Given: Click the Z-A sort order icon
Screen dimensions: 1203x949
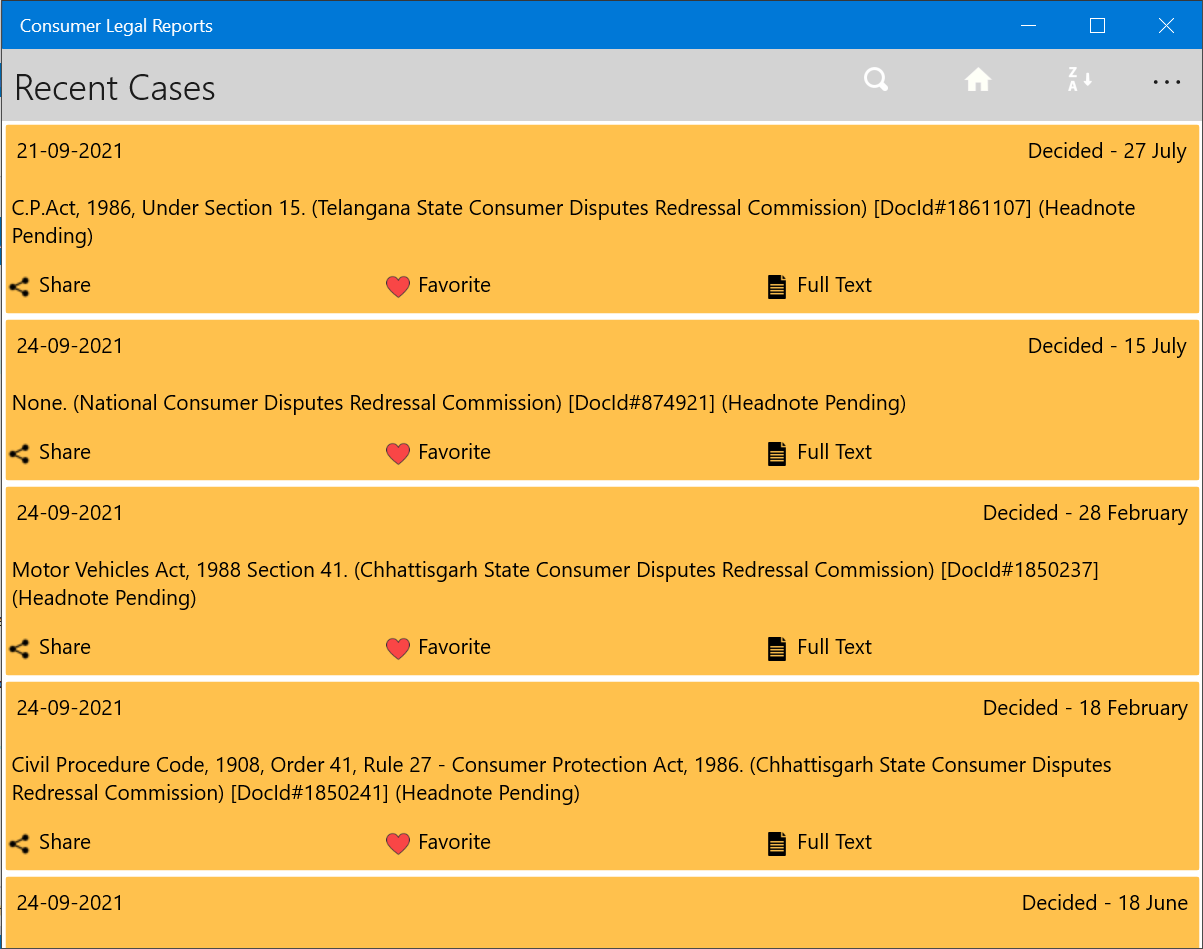Looking at the screenshot, I should 1078,80.
